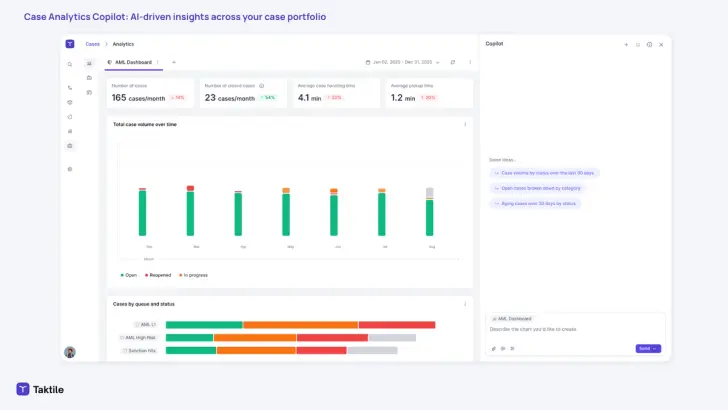Click the bar chart icon in left sidebar

coord(70,131)
